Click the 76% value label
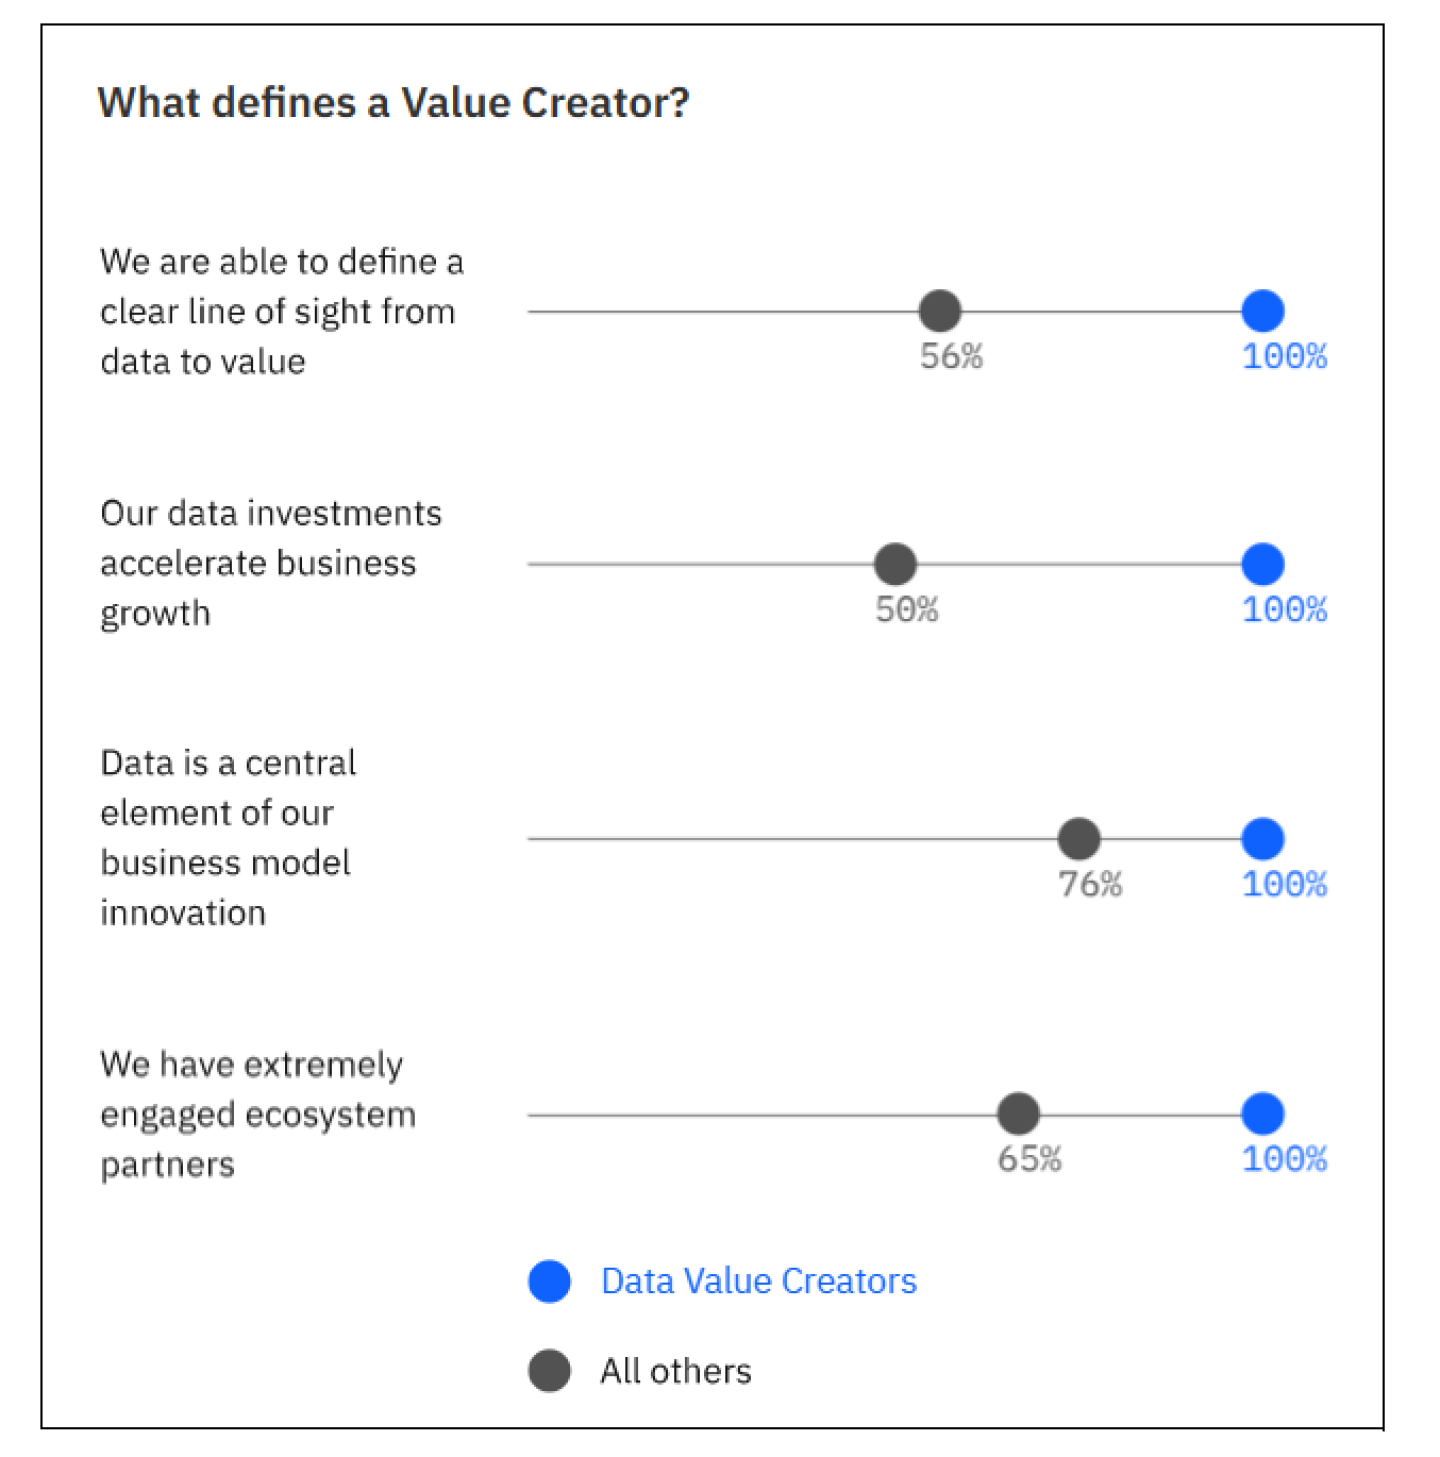Image resolution: width=1440 pixels, height=1457 pixels. point(1090,885)
